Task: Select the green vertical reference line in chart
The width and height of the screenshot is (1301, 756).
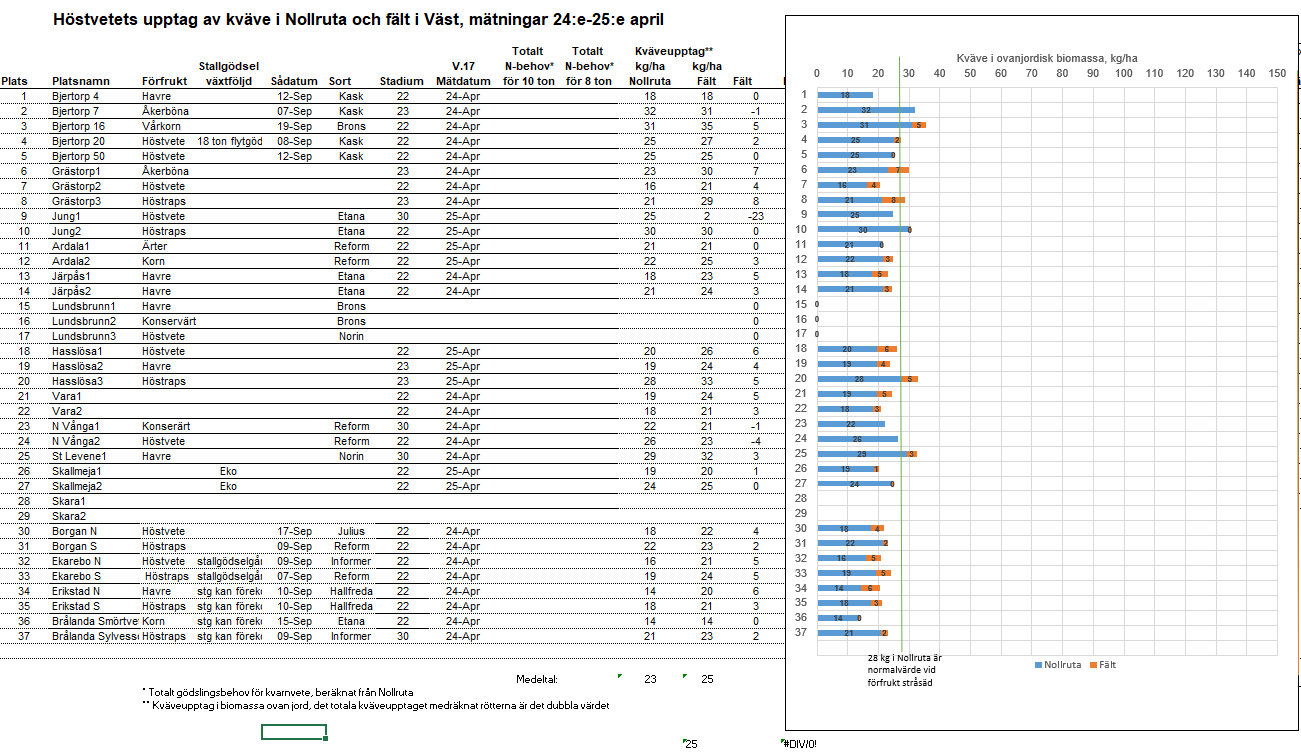Action: point(901,400)
